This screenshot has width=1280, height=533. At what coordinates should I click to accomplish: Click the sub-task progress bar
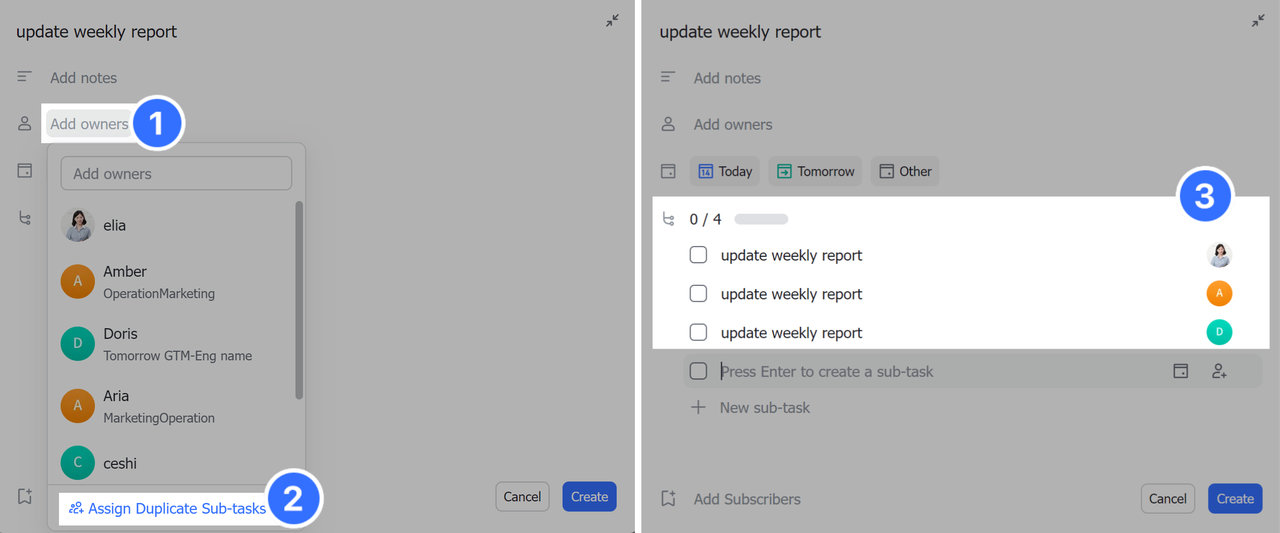point(761,219)
